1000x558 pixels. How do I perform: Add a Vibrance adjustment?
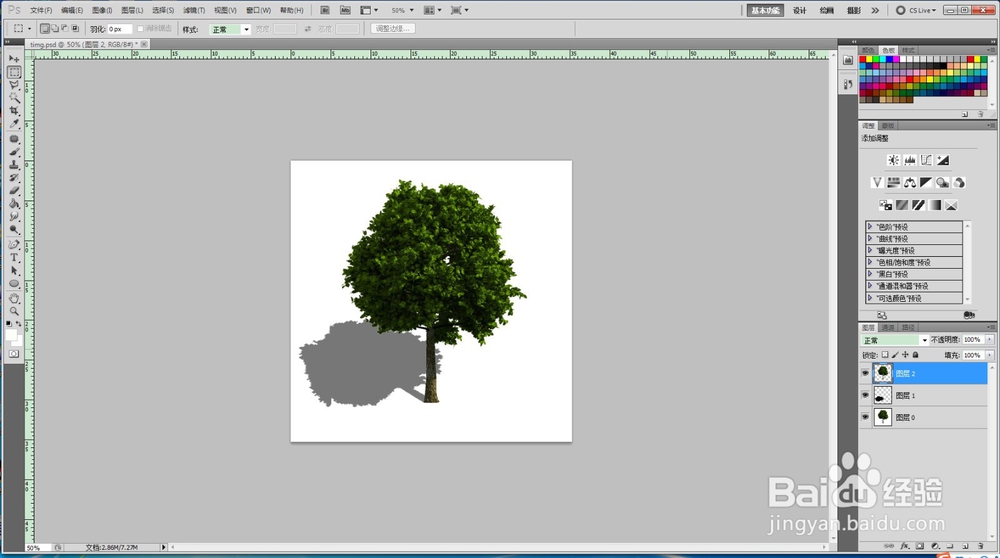876,183
